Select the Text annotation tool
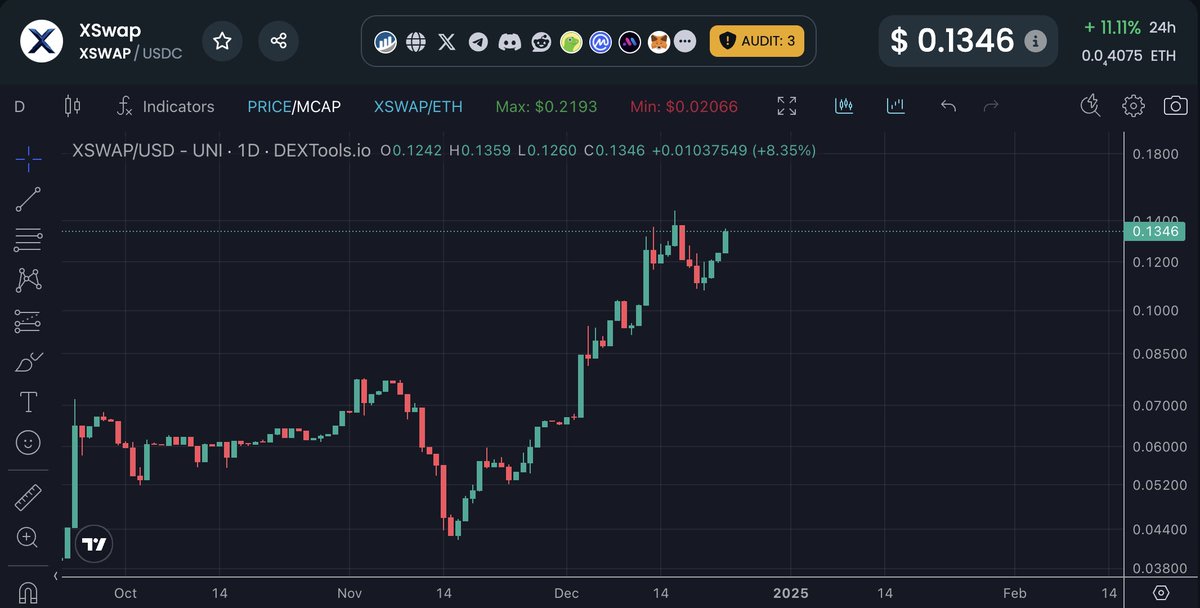 (27, 402)
